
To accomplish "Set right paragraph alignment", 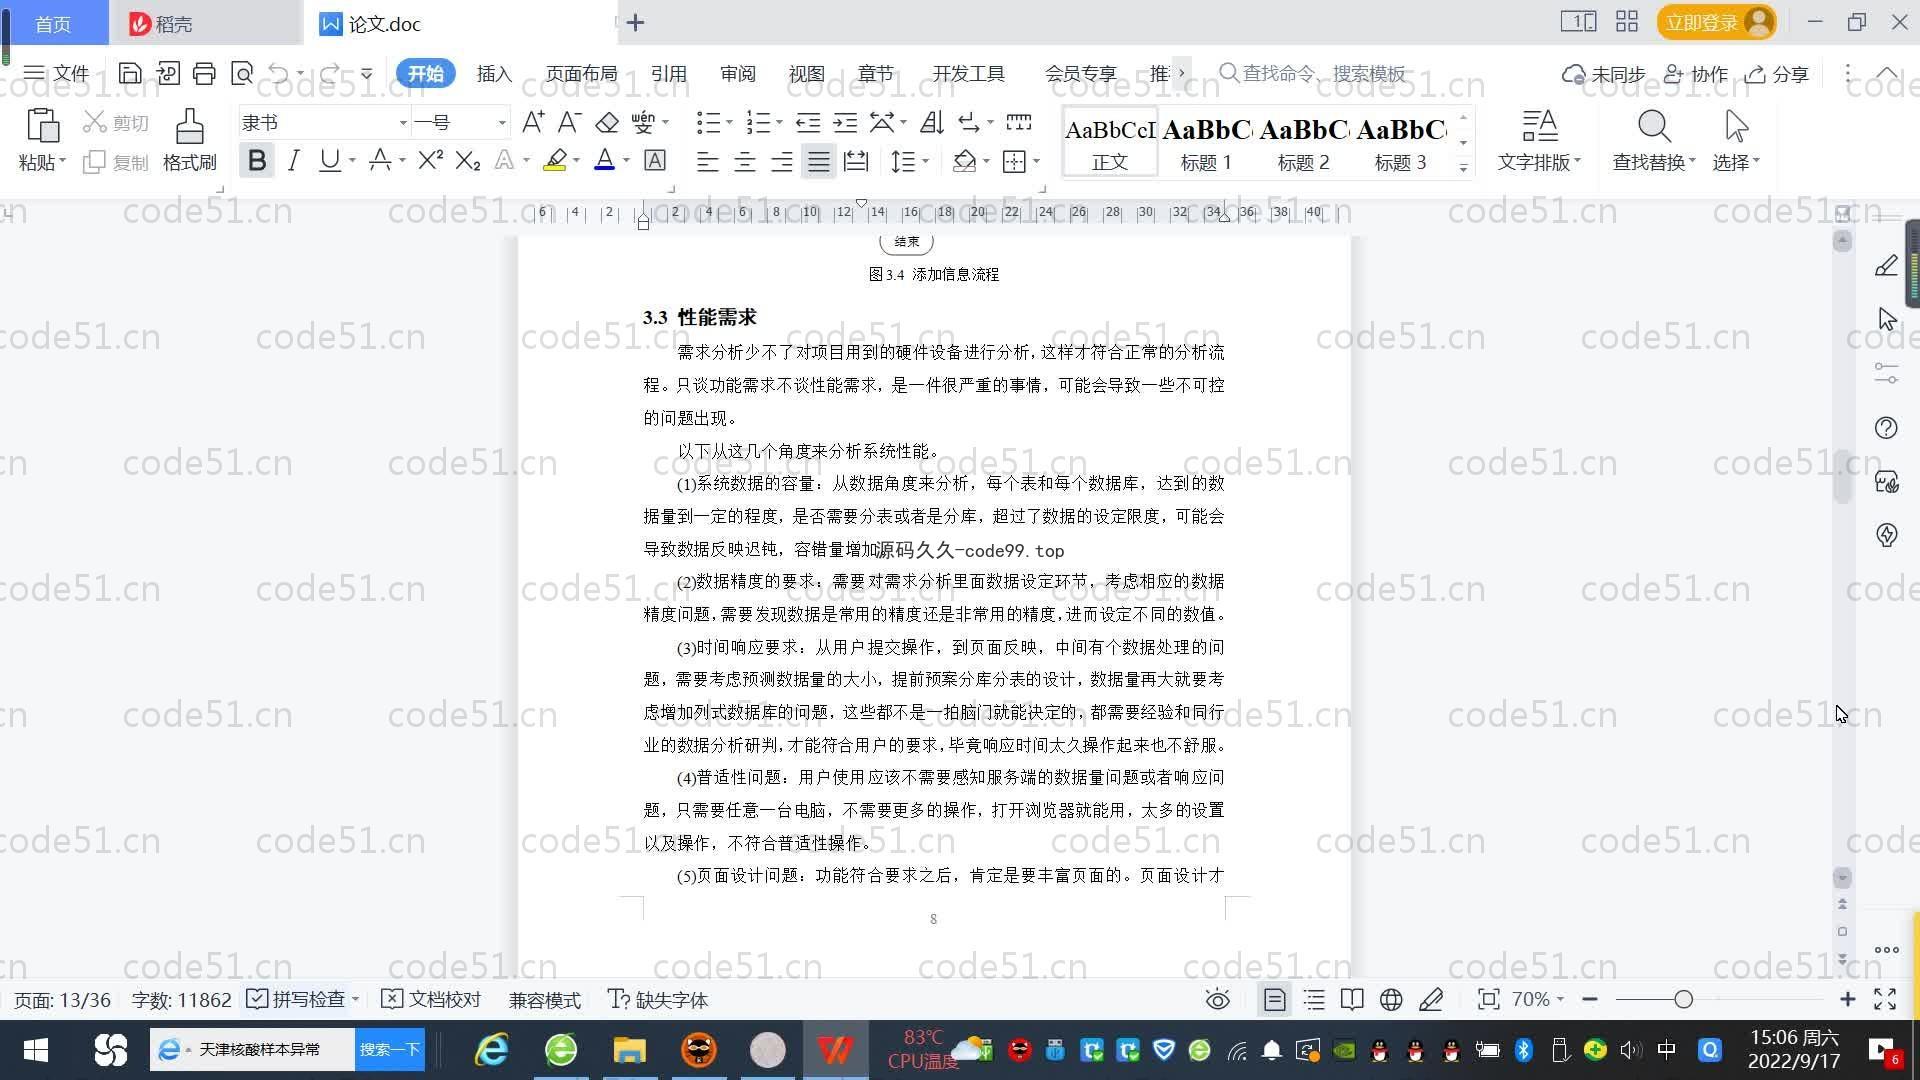I will click(781, 160).
